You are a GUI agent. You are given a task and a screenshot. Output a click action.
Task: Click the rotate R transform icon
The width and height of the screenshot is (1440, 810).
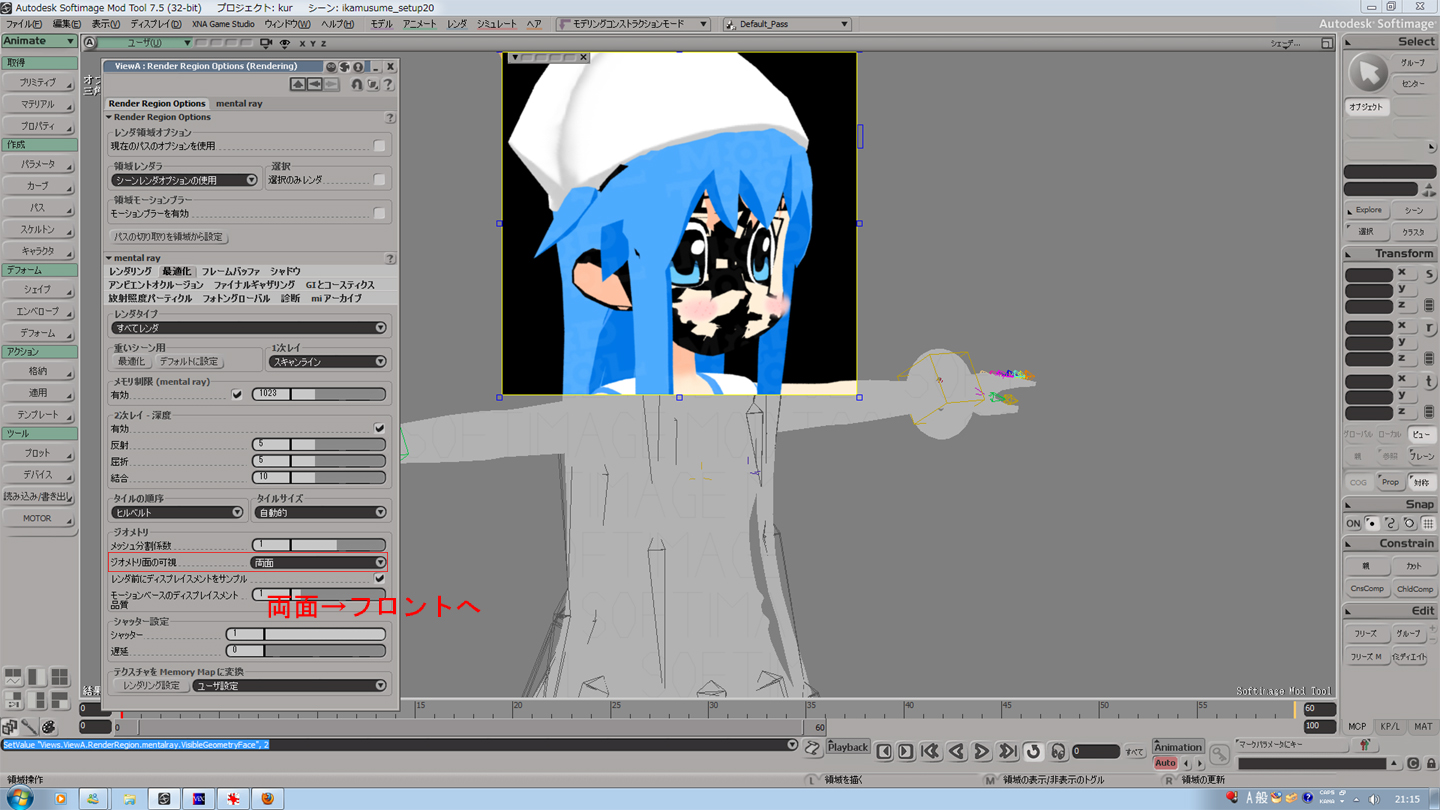click(x=1429, y=328)
